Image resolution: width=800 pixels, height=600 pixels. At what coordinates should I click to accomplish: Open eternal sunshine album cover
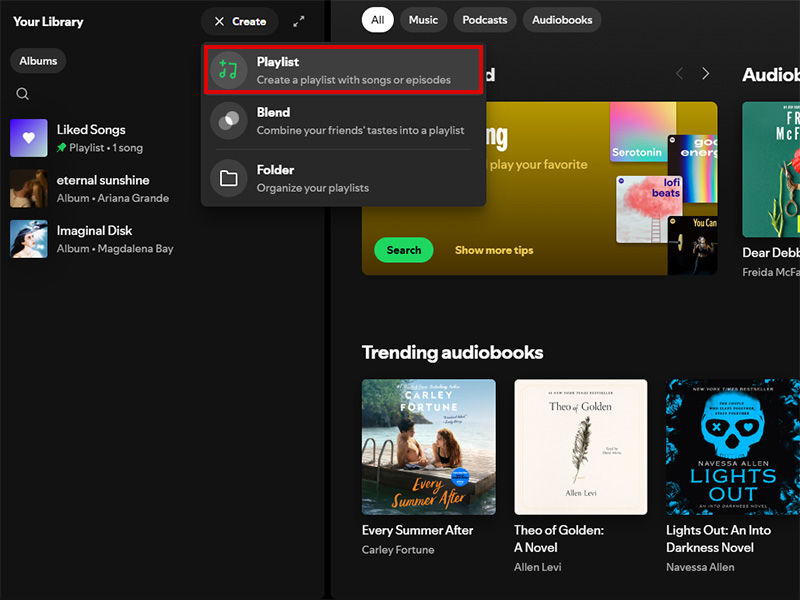(x=29, y=188)
